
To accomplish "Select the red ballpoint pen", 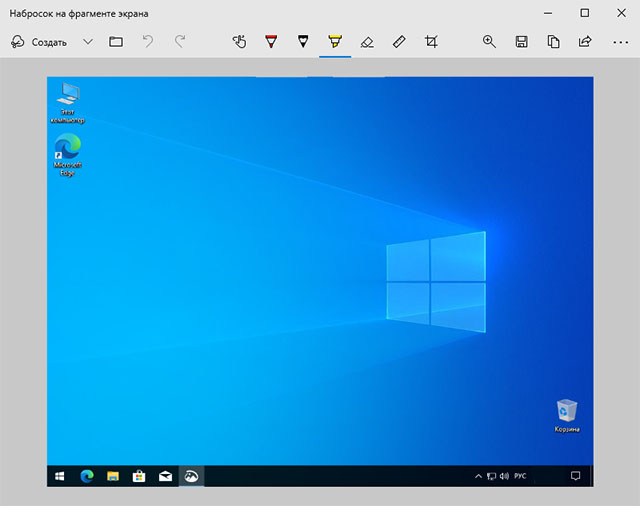I will 271,42.
